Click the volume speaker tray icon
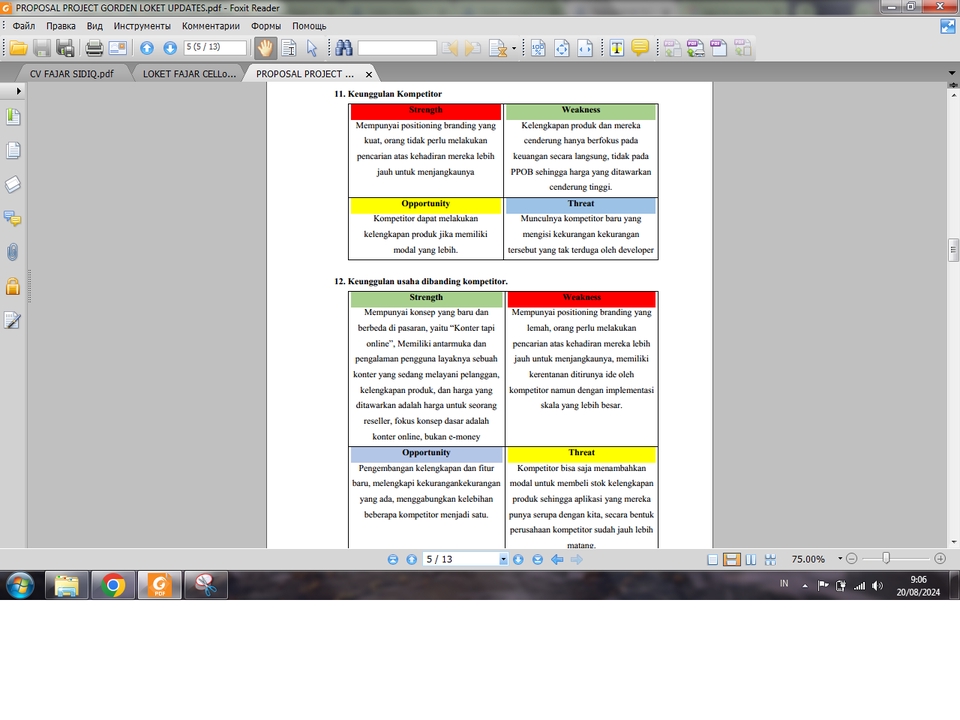The width and height of the screenshot is (960, 720). coord(877,585)
